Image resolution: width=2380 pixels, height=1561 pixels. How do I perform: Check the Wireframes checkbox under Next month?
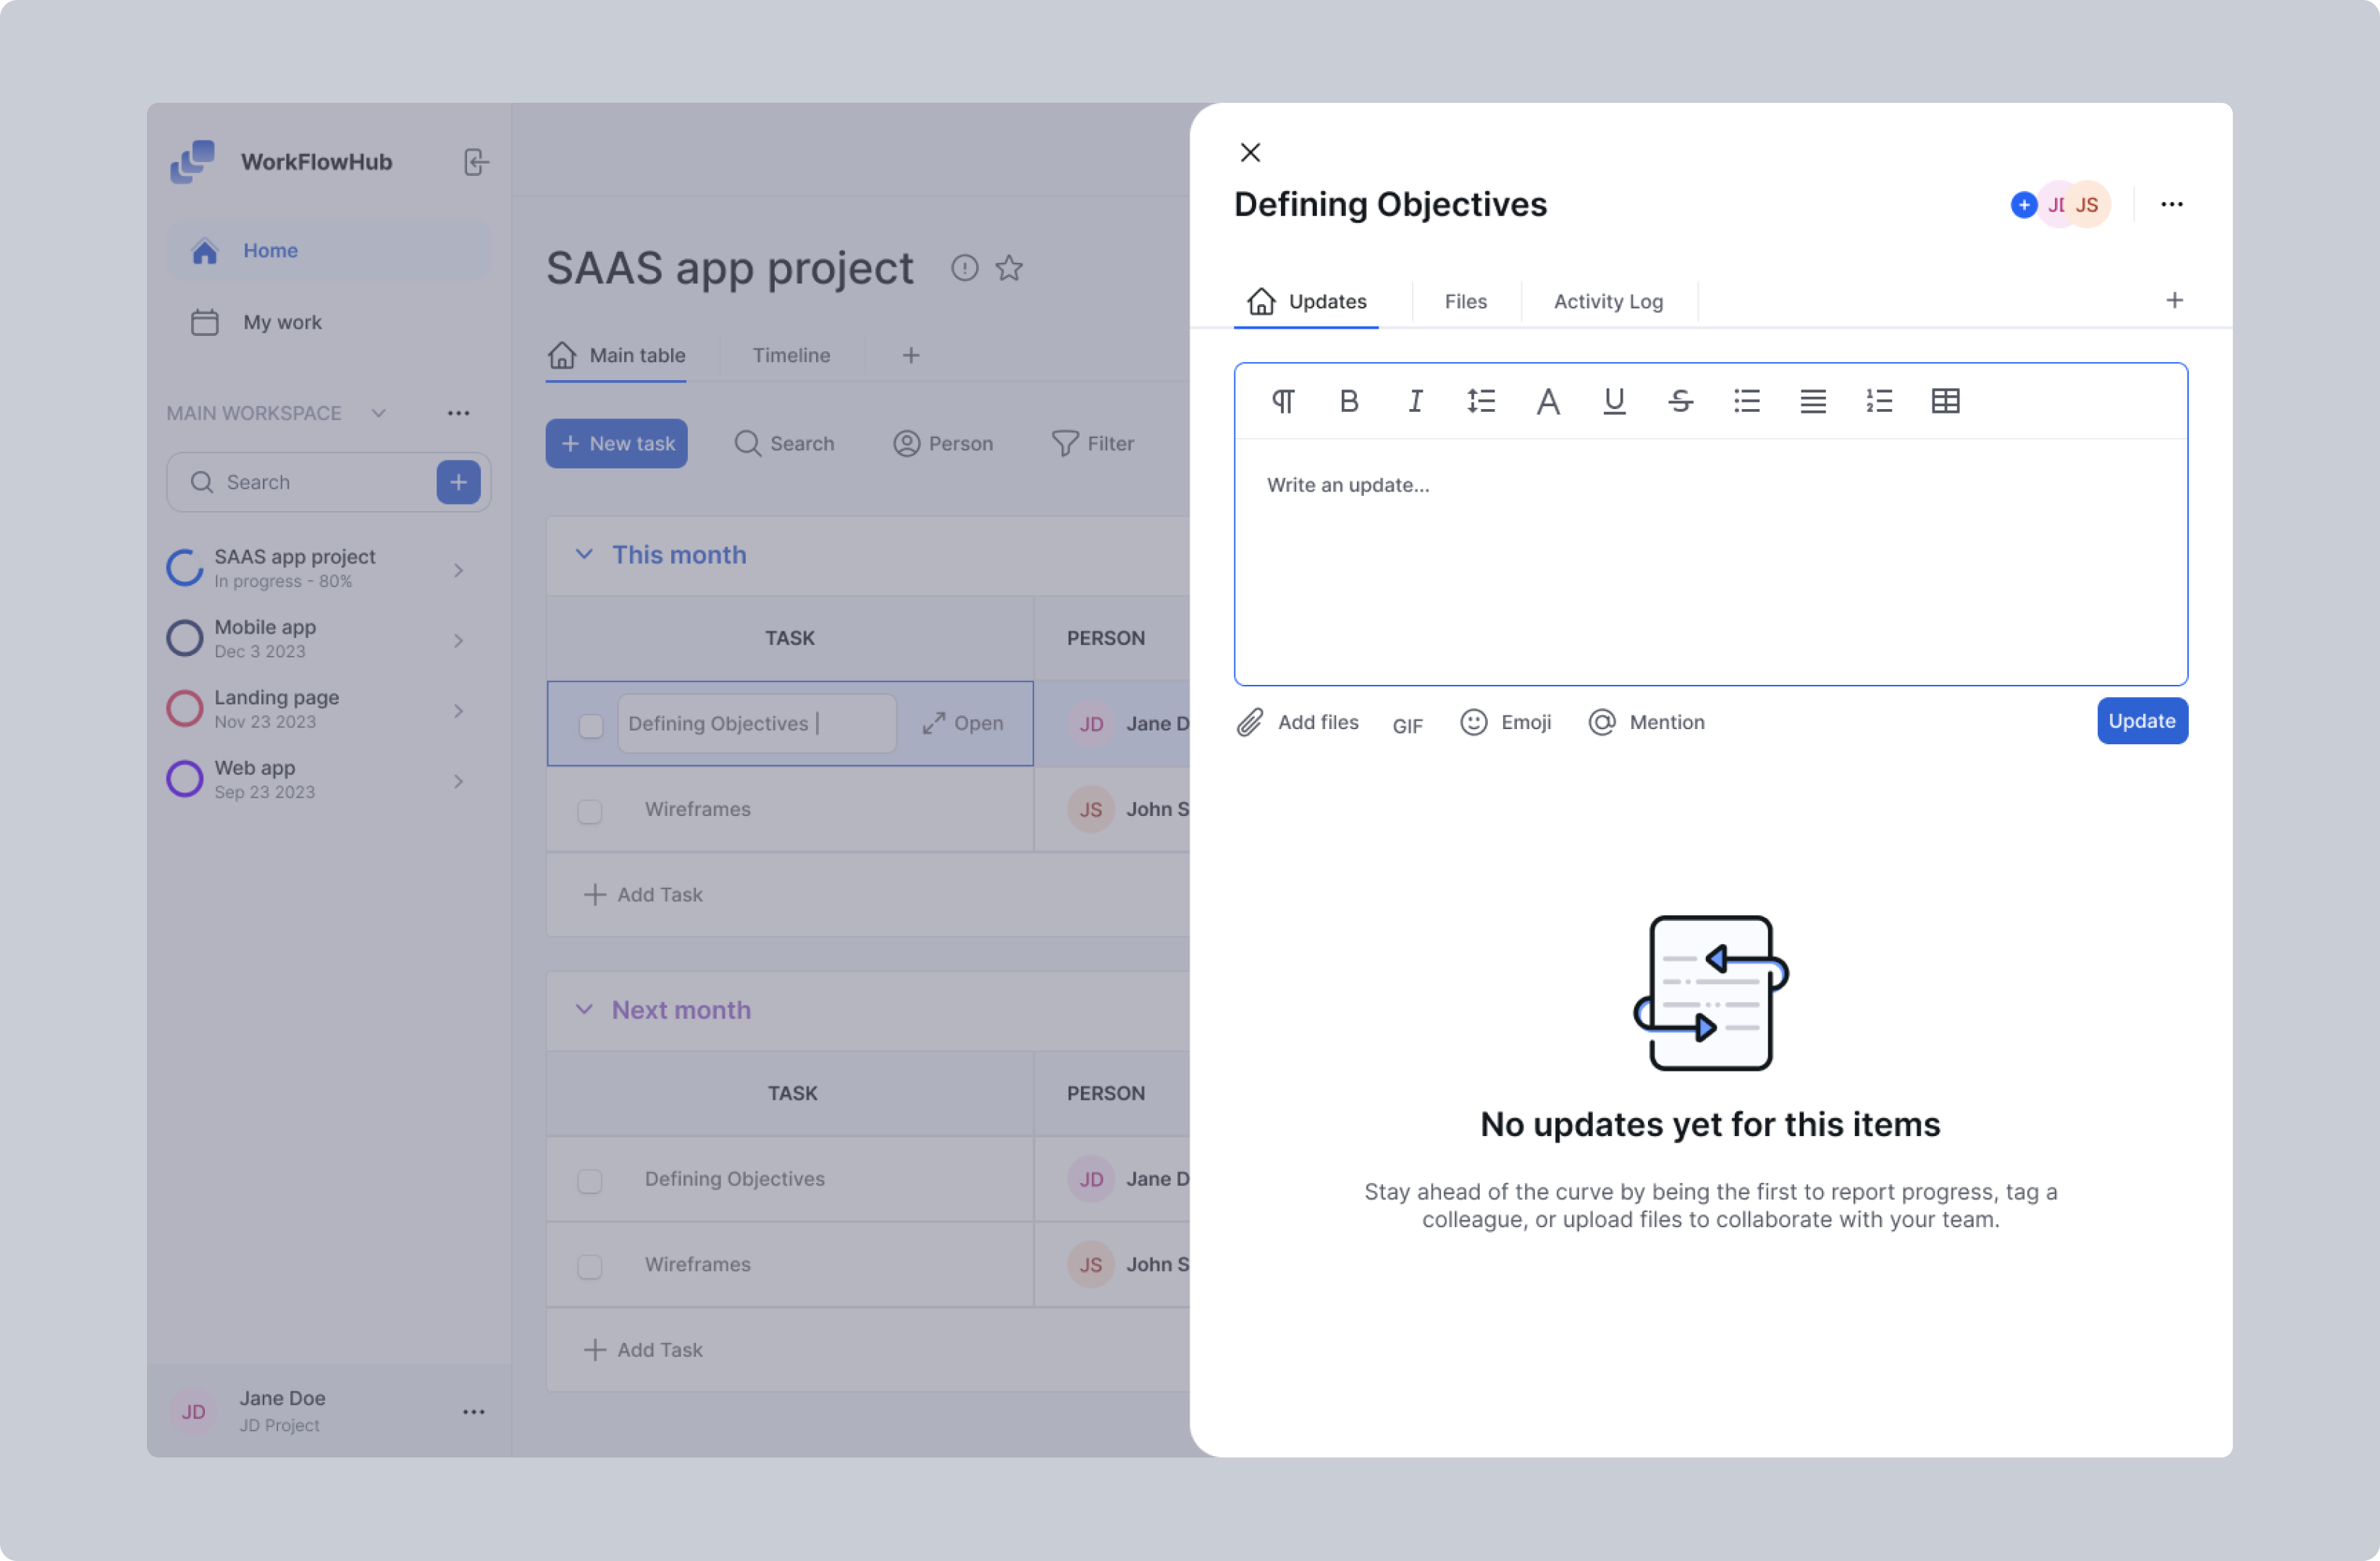(590, 1266)
